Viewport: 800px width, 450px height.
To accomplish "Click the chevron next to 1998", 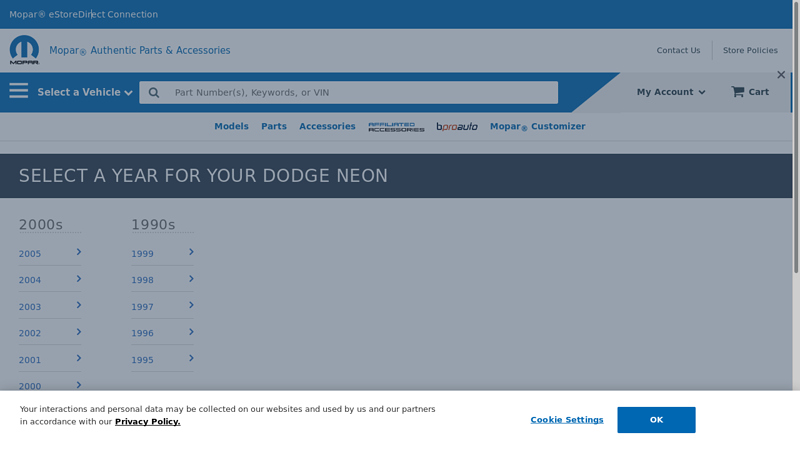I will [191, 279].
